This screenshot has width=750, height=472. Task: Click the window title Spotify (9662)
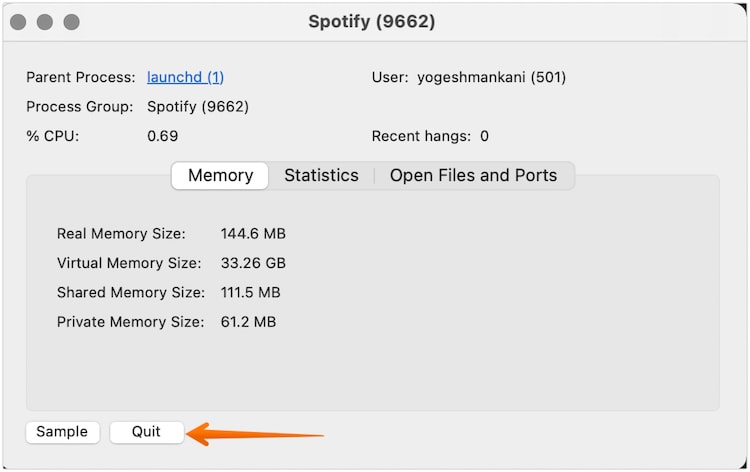click(372, 22)
